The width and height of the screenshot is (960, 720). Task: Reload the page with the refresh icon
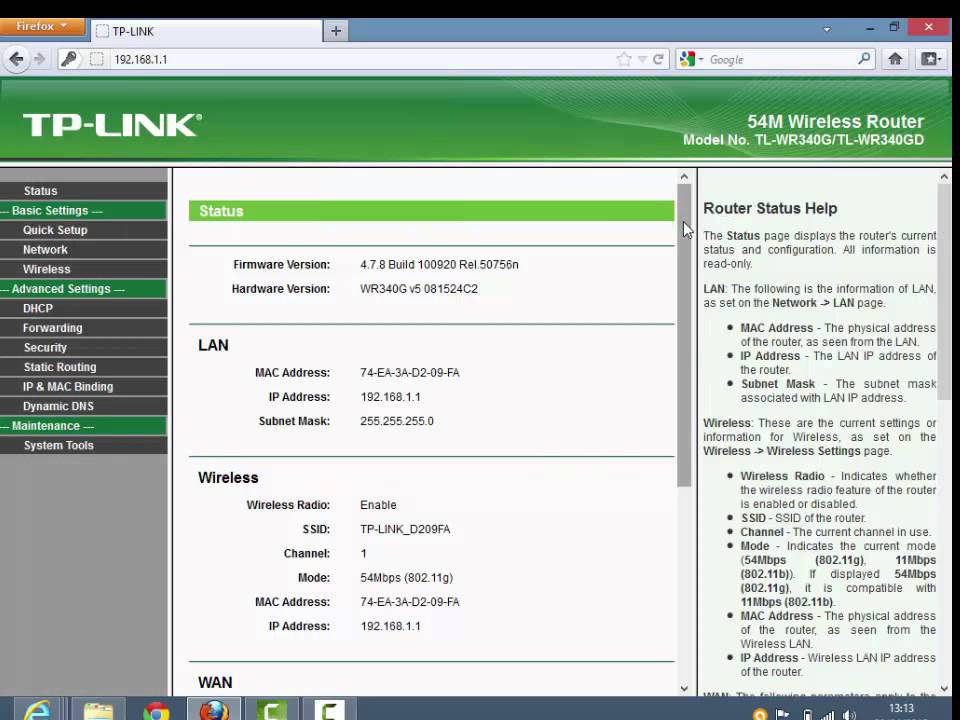(658, 59)
